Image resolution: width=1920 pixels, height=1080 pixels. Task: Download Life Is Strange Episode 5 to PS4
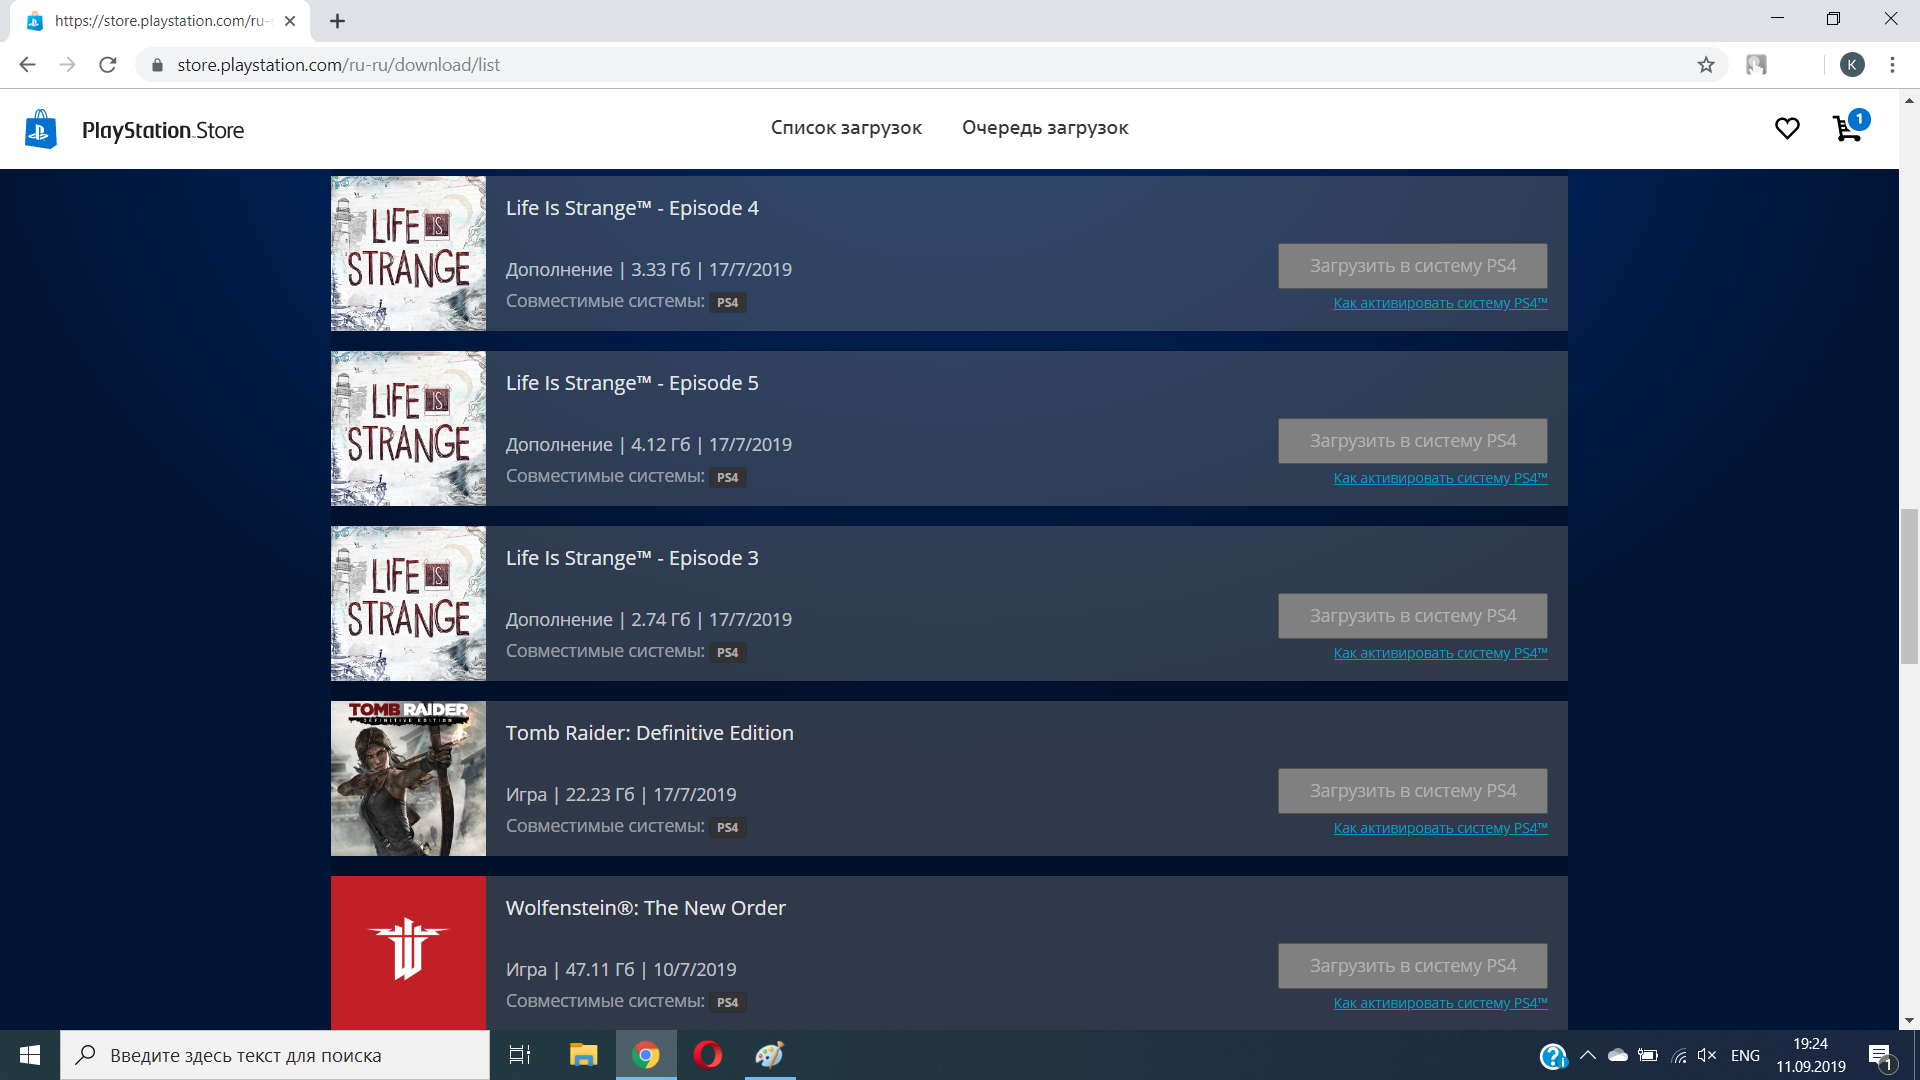pos(1412,441)
